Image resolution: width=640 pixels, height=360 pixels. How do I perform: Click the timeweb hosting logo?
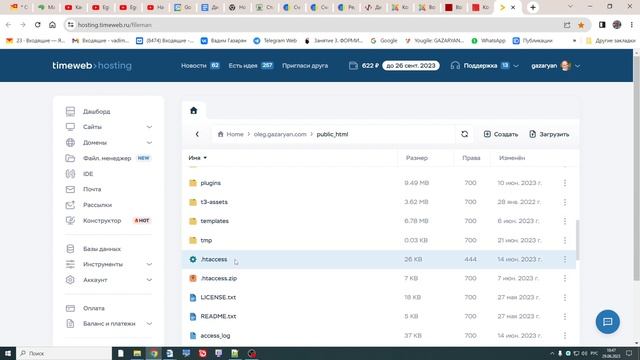tap(92, 66)
